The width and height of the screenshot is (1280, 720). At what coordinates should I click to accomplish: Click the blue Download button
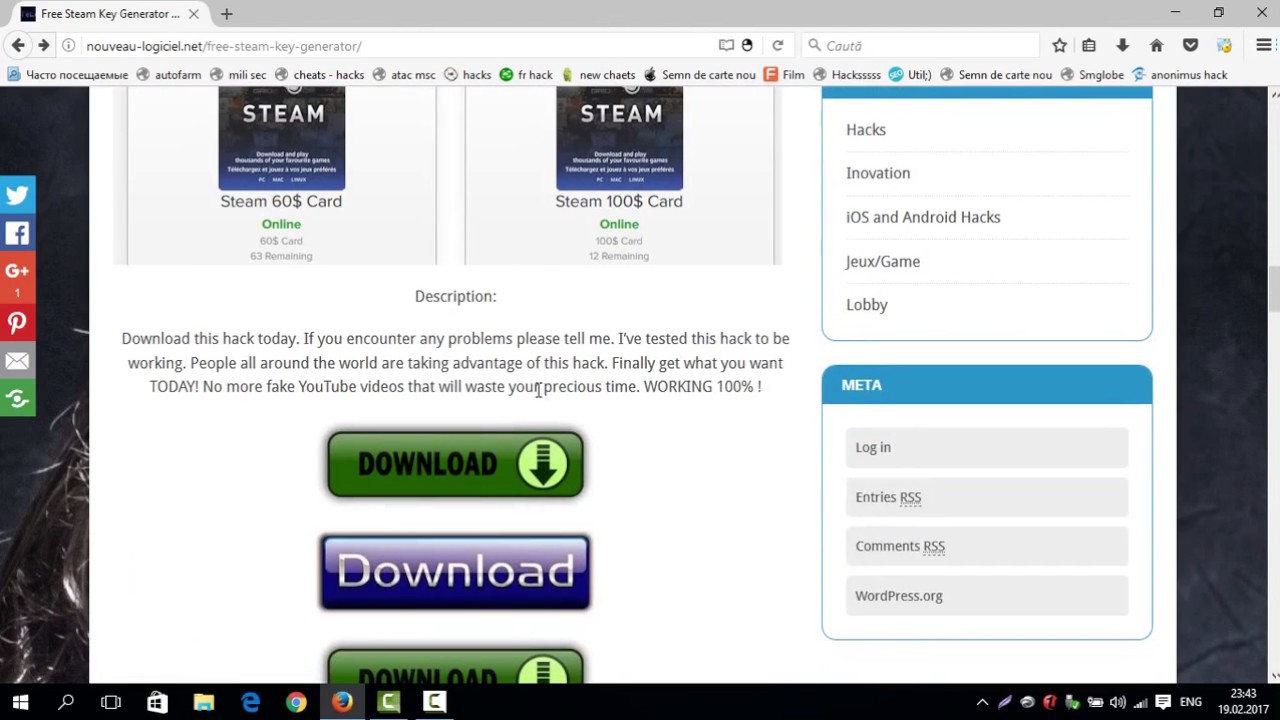(x=455, y=572)
